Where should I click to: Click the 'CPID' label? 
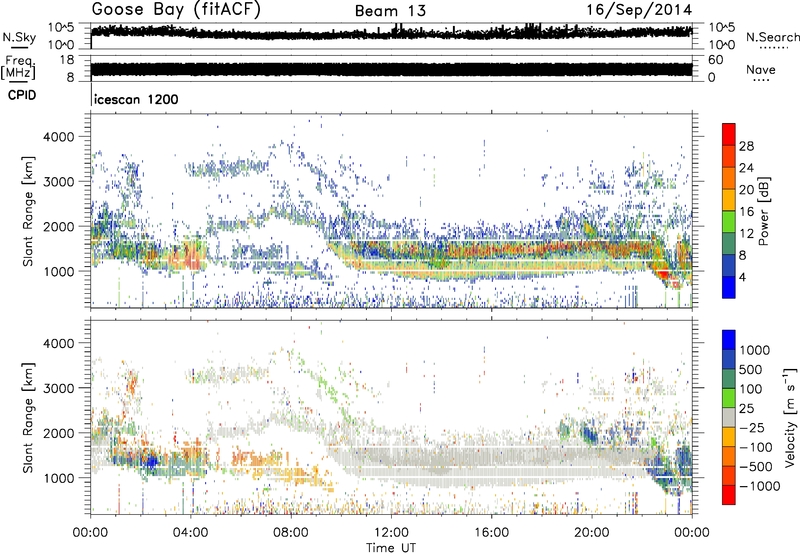pyautogui.click(x=22, y=95)
